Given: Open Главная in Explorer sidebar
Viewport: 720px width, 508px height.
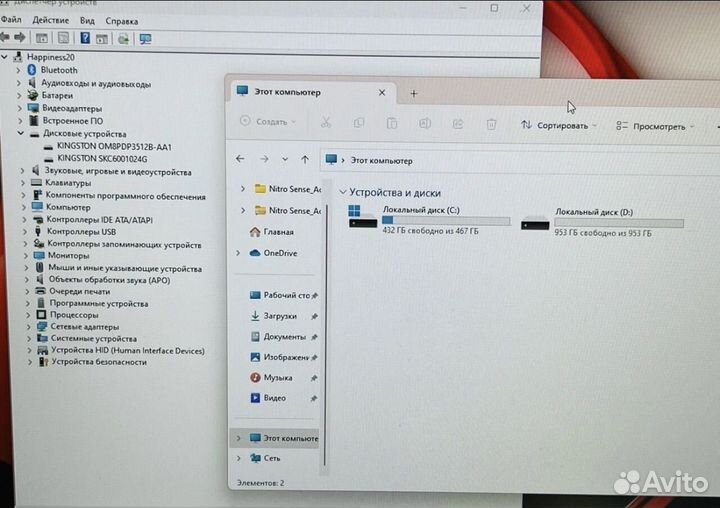Looking at the screenshot, I should click(271, 232).
